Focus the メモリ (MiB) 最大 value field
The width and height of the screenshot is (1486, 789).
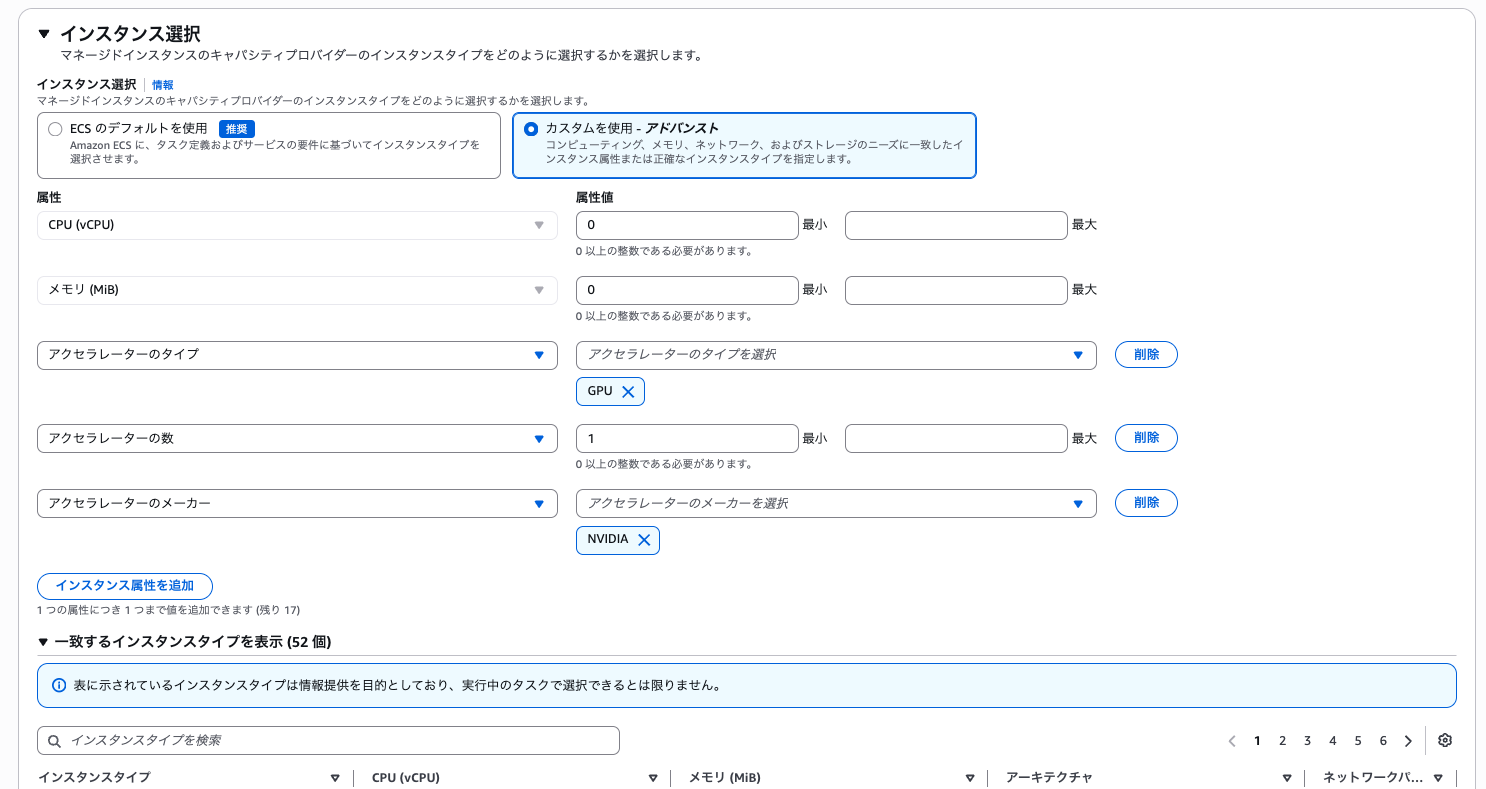click(957, 290)
